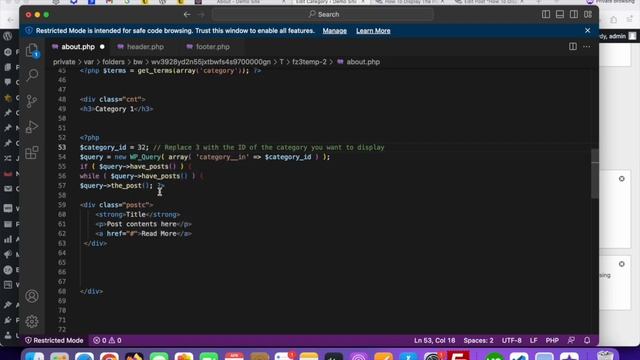Split the editor to the right
This screenshot has width=640, height=360.
tap(573, 47)
